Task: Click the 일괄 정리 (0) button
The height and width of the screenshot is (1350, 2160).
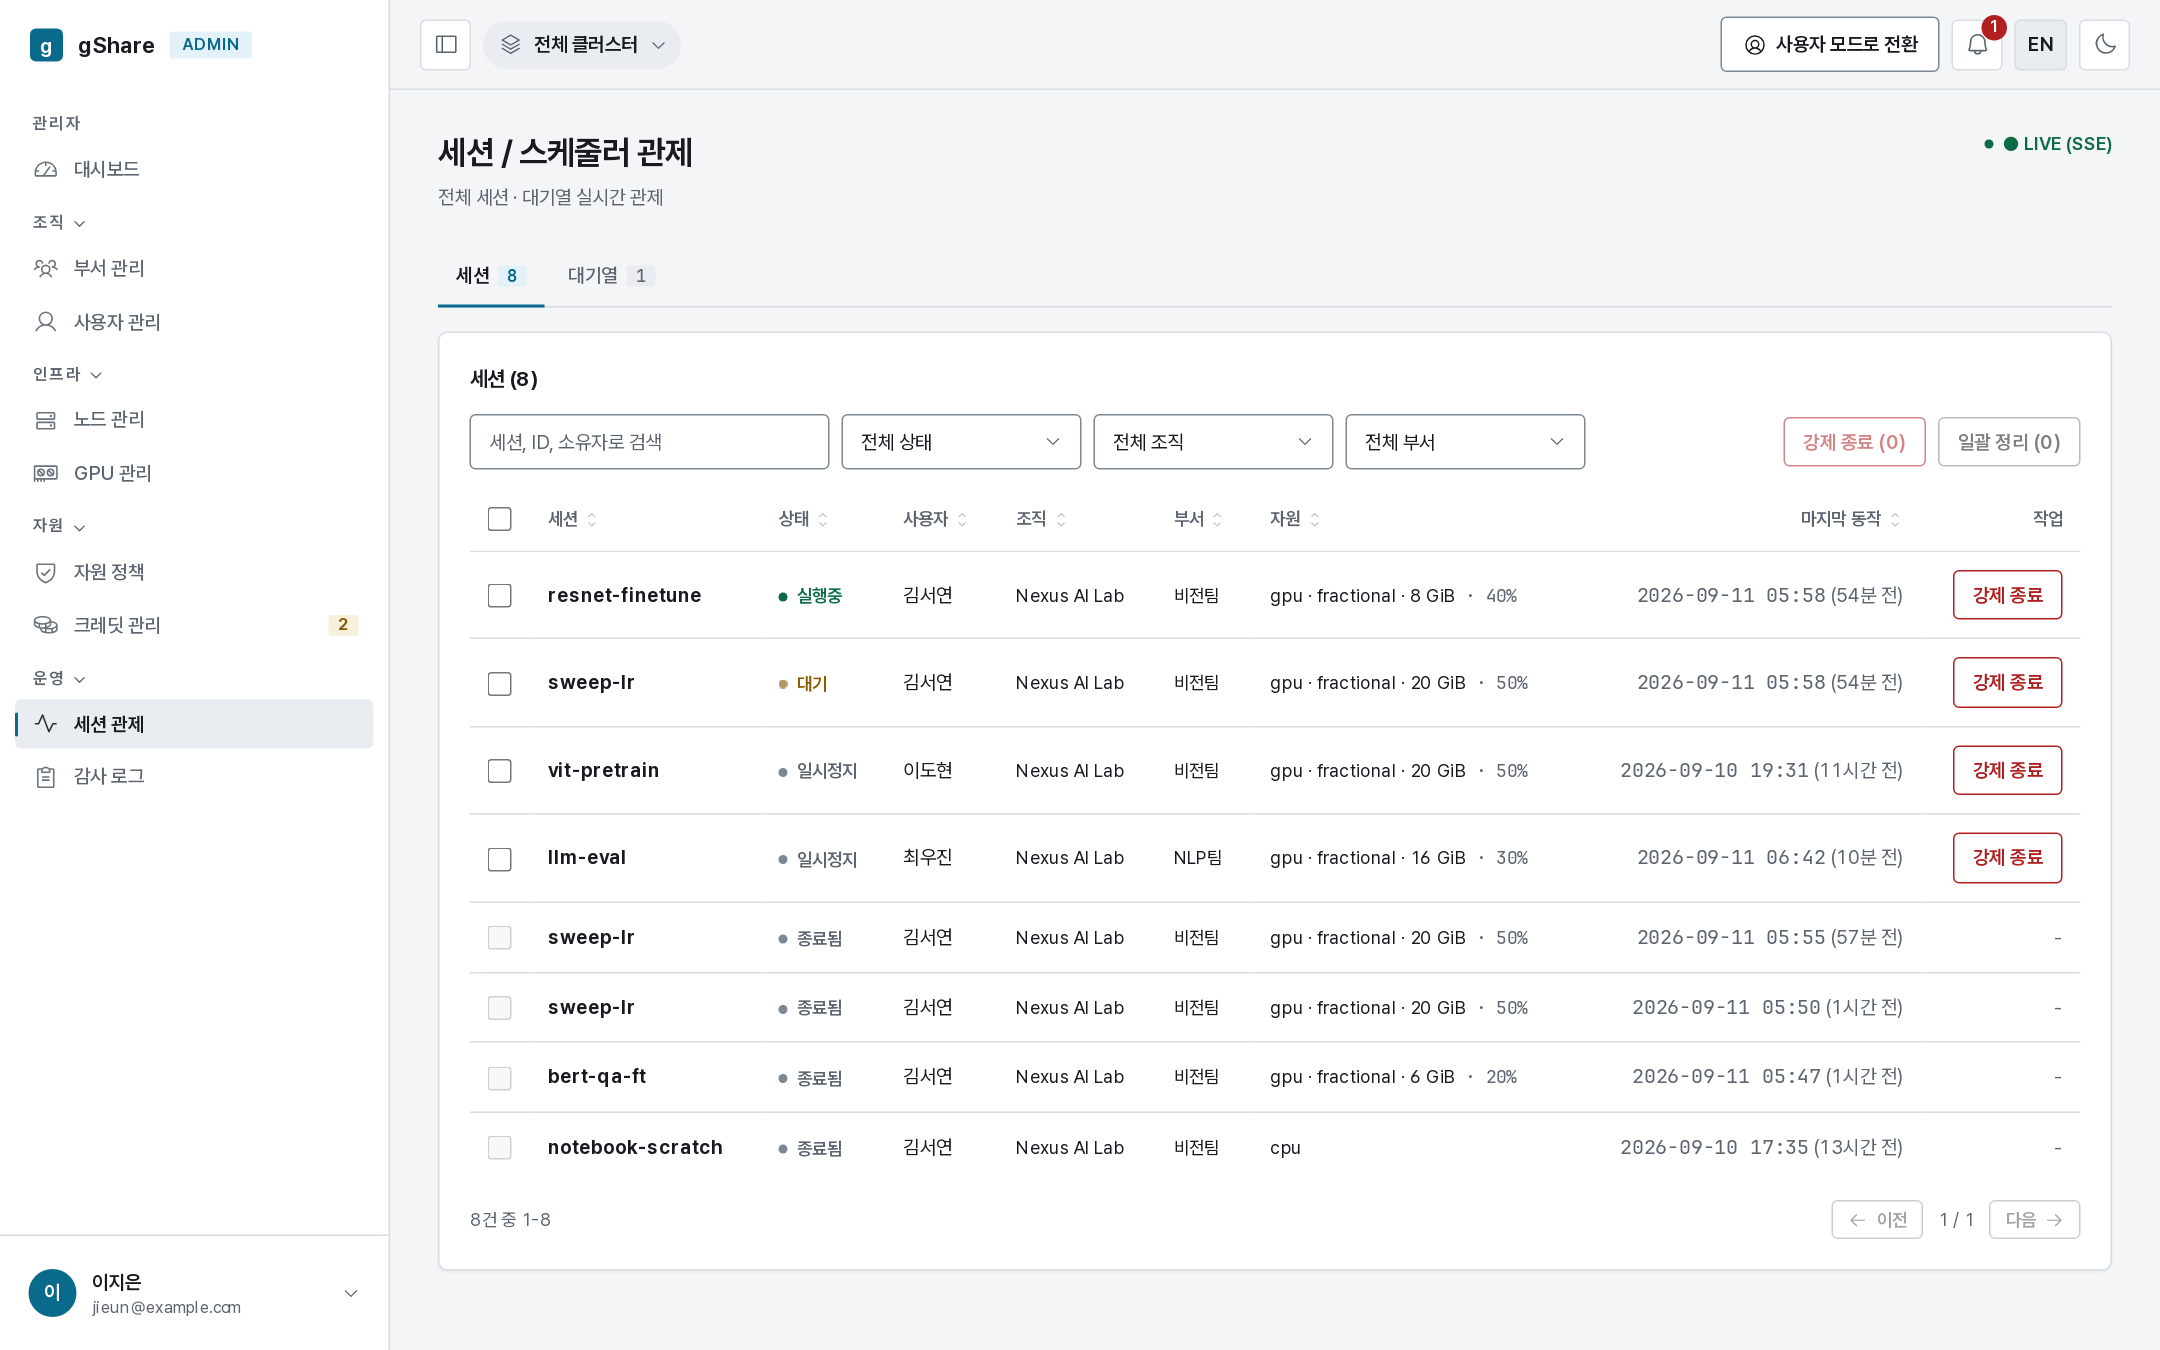Action: click(x=2008, y=442)
